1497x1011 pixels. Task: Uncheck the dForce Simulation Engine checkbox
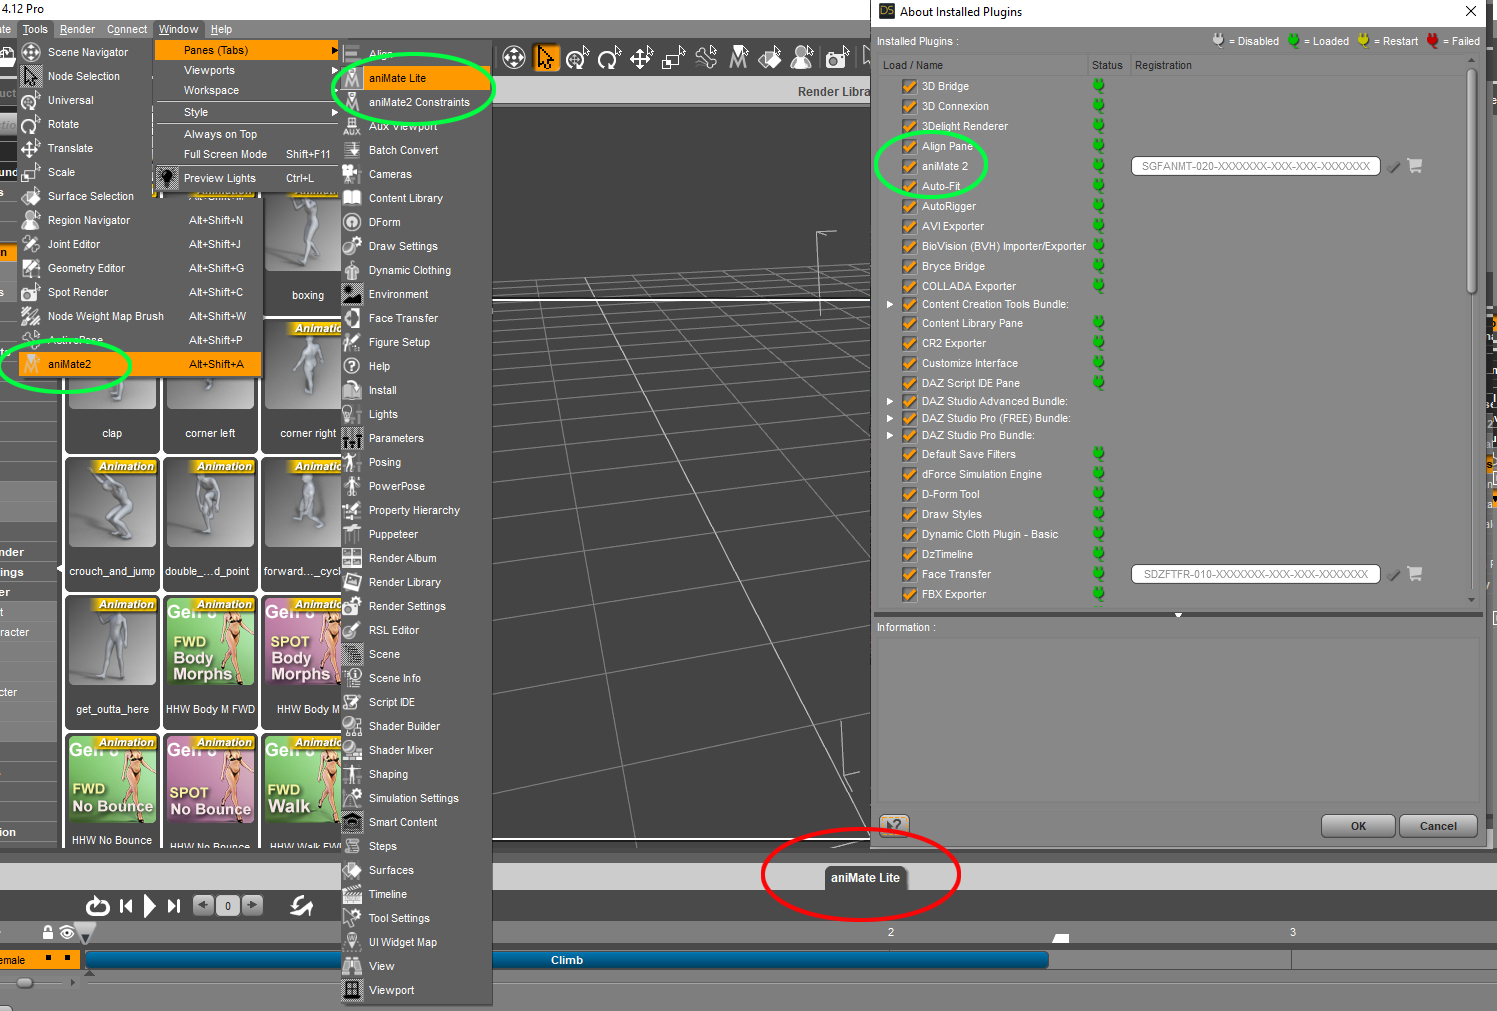point(909,474)
